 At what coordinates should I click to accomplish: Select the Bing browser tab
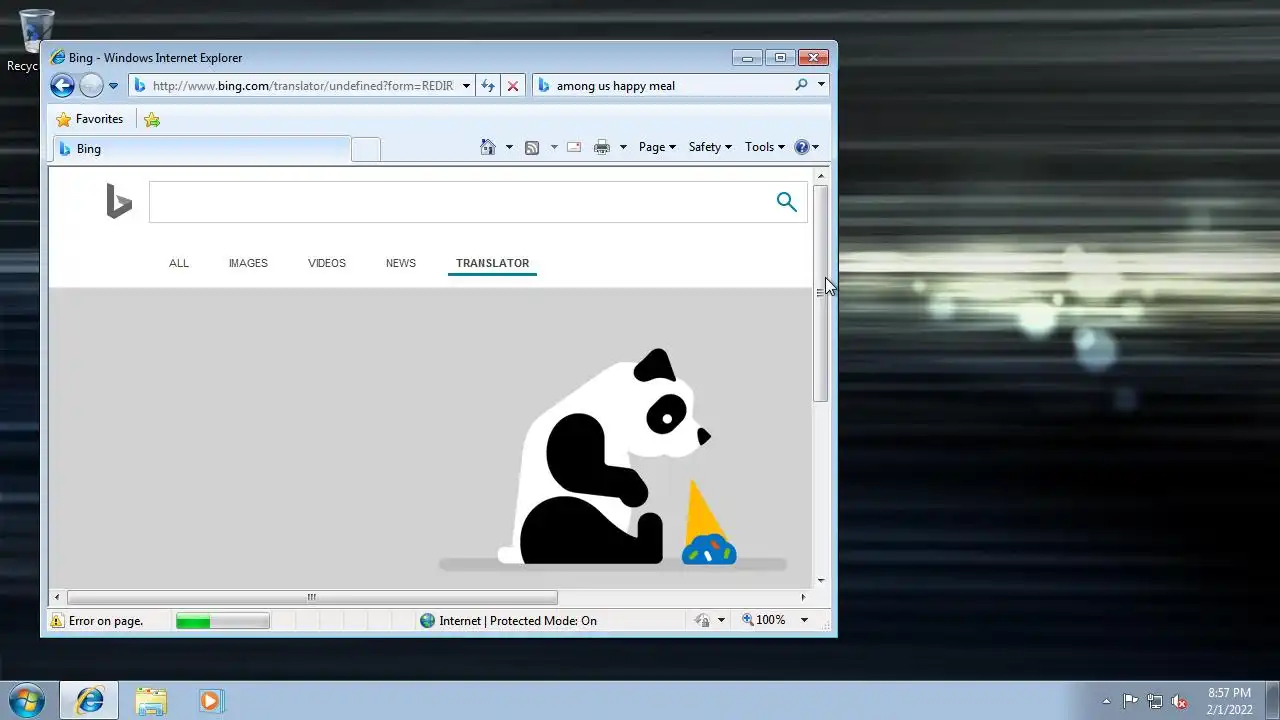(x=200, y=149)
